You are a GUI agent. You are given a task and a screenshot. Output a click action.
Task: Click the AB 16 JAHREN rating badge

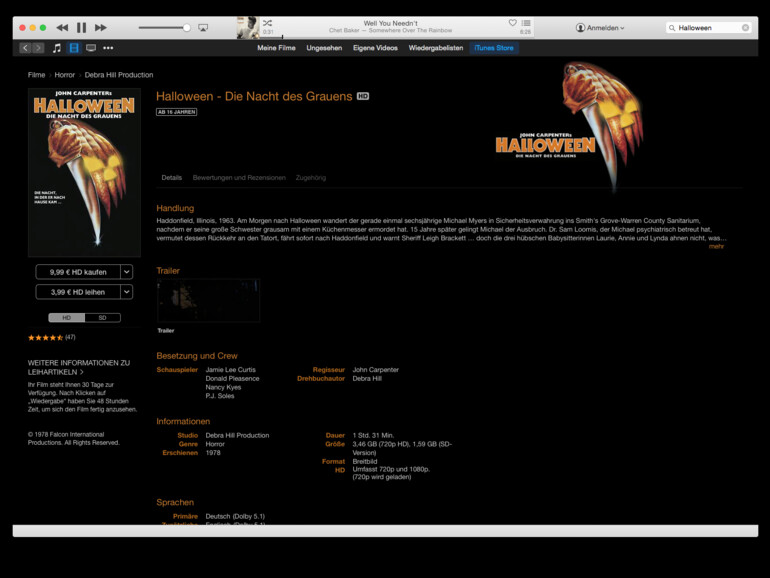176,112
